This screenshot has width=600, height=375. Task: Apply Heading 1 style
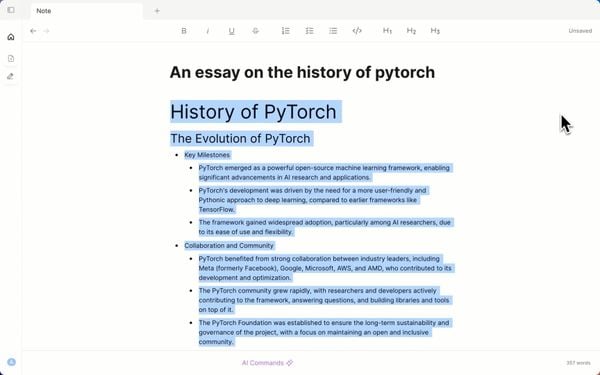[387, 31]
